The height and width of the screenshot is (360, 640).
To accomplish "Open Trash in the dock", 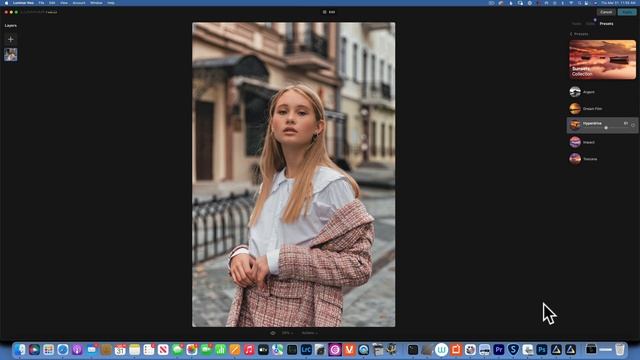I will point(620,350).
